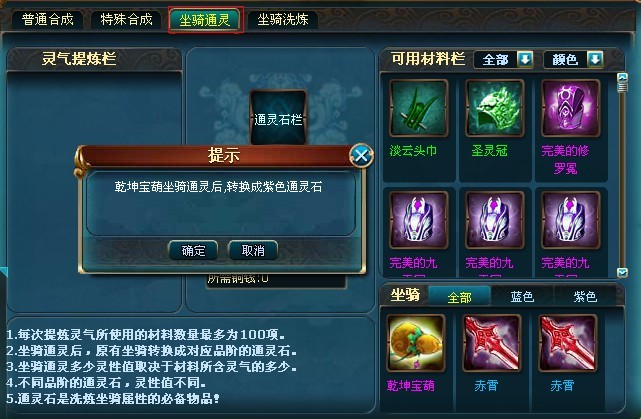Pick the first 完美的九 purple armor item

pyautogui.click(x=419, y=220)
